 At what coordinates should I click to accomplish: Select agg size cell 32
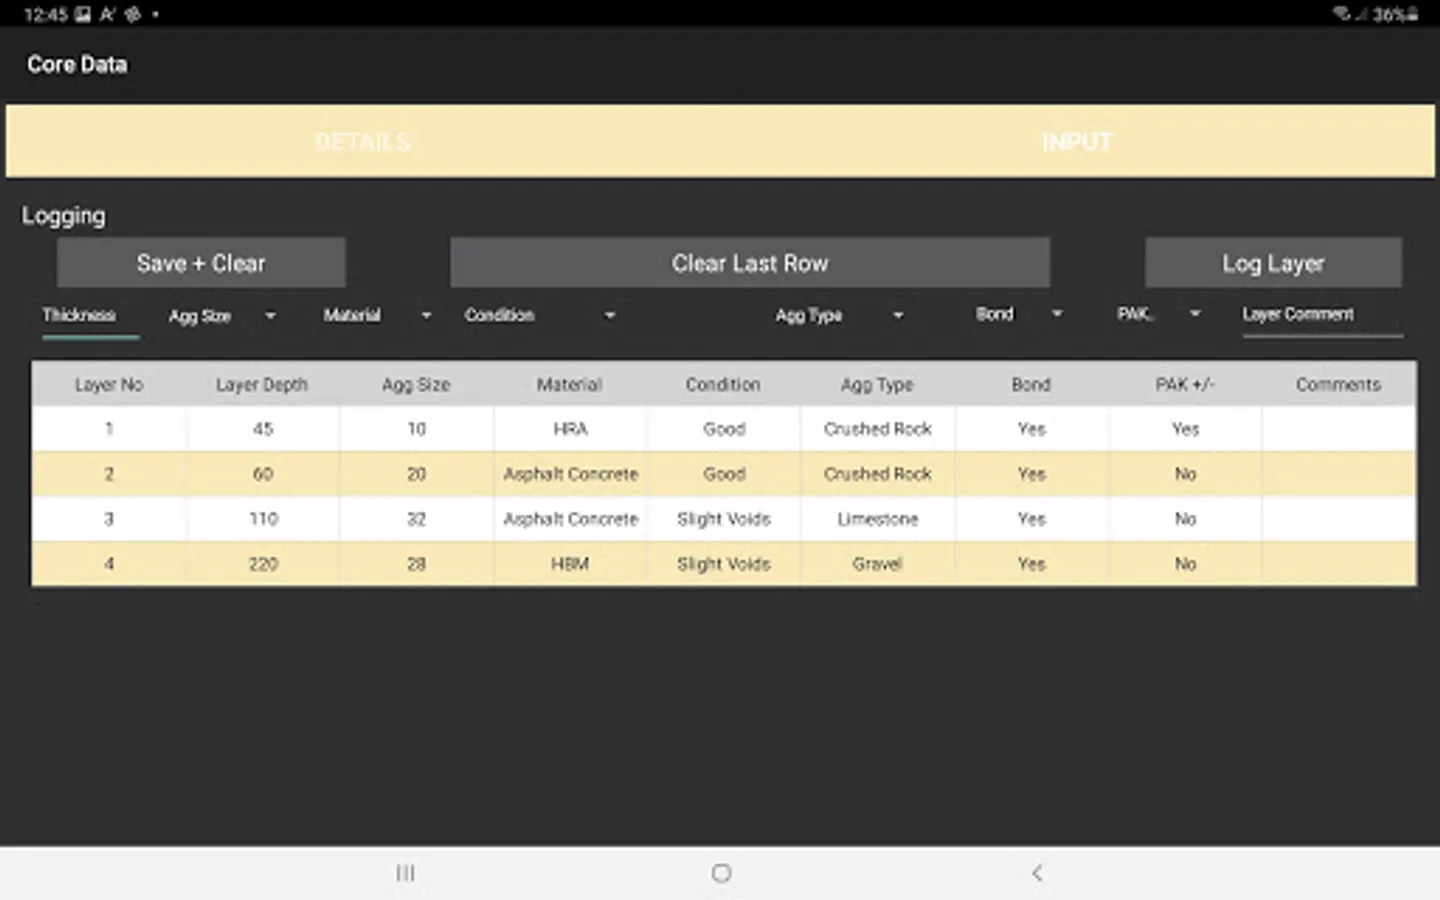point(416,519)
